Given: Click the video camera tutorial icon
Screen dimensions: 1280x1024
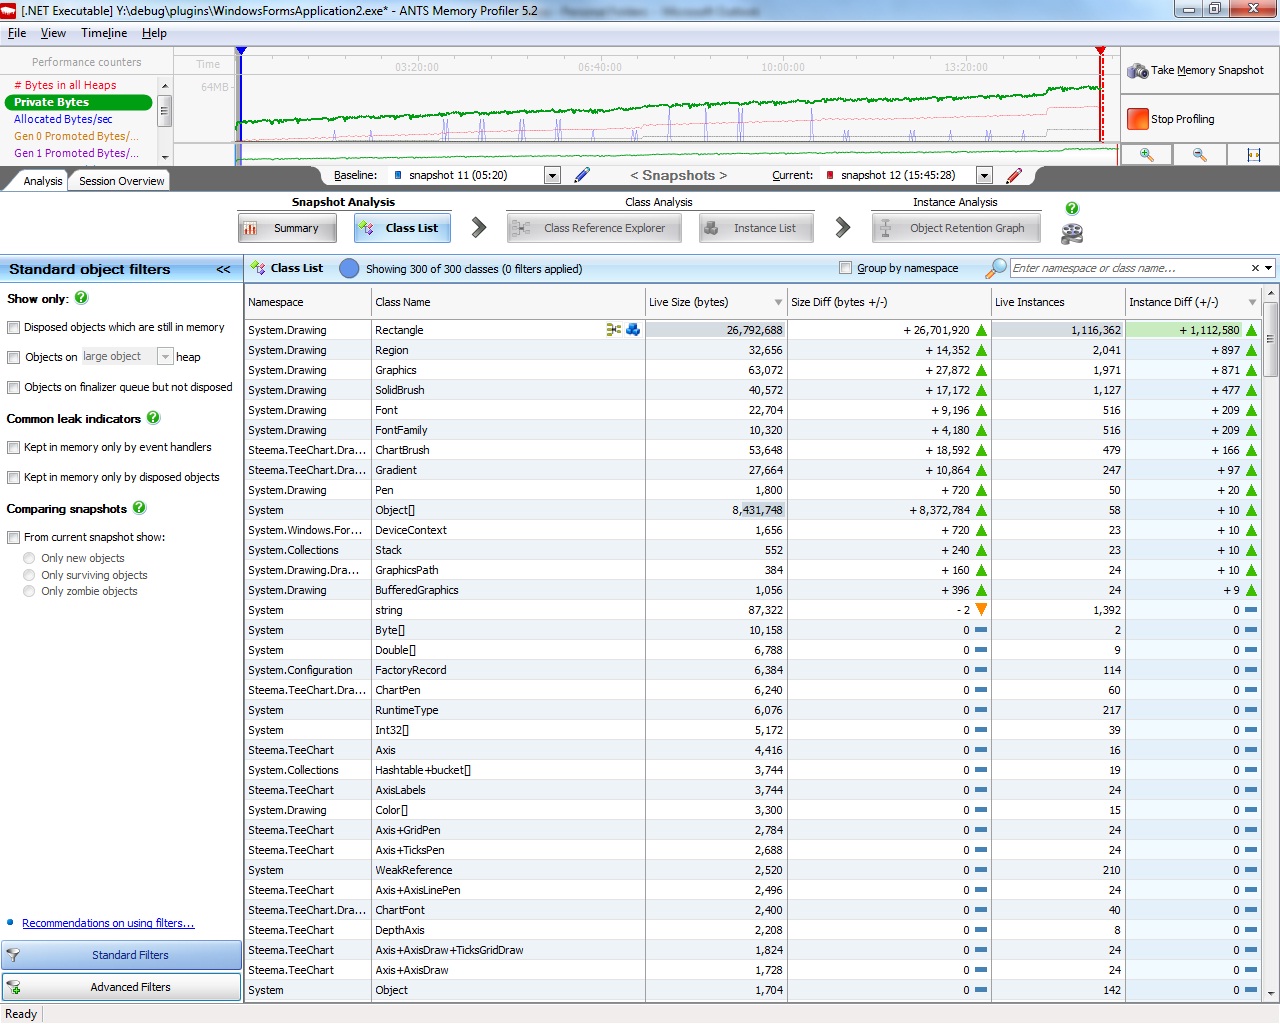Looking at the screenshot, I should (x=1072, y=234).
